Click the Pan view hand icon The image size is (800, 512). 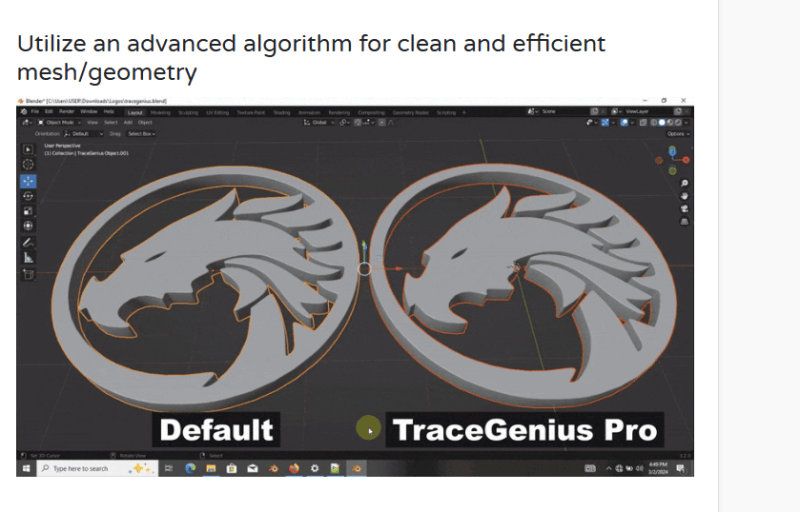click(684, 196)
